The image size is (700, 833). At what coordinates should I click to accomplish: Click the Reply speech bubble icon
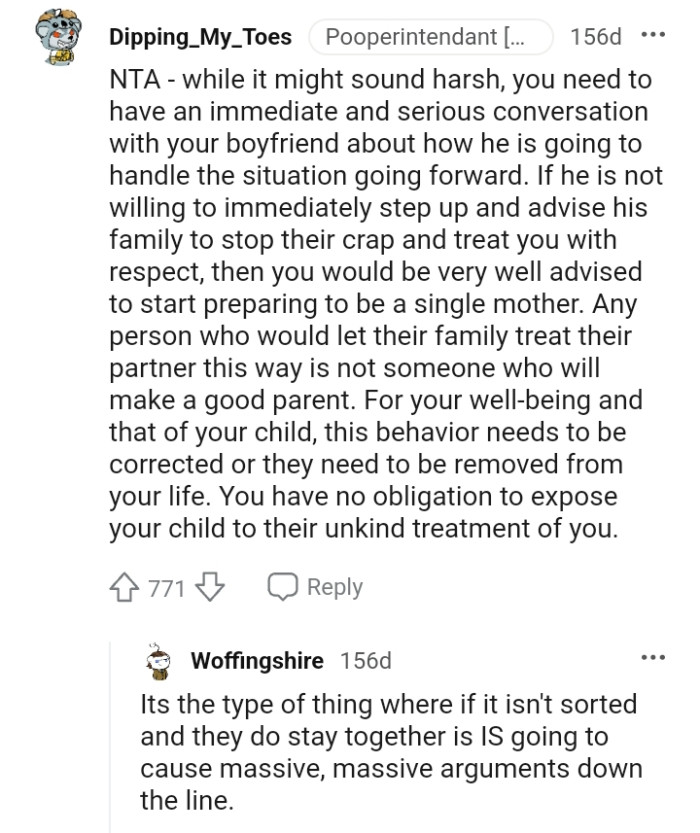pos(283,587)
